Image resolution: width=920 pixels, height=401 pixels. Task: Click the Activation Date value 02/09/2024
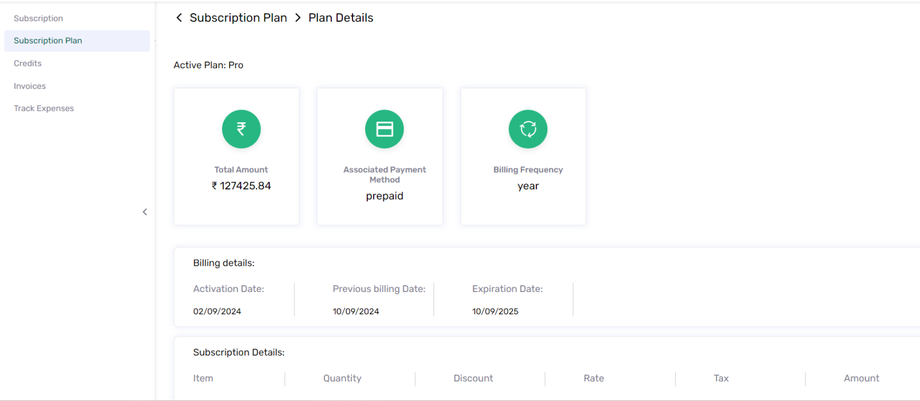pos(217,311)
